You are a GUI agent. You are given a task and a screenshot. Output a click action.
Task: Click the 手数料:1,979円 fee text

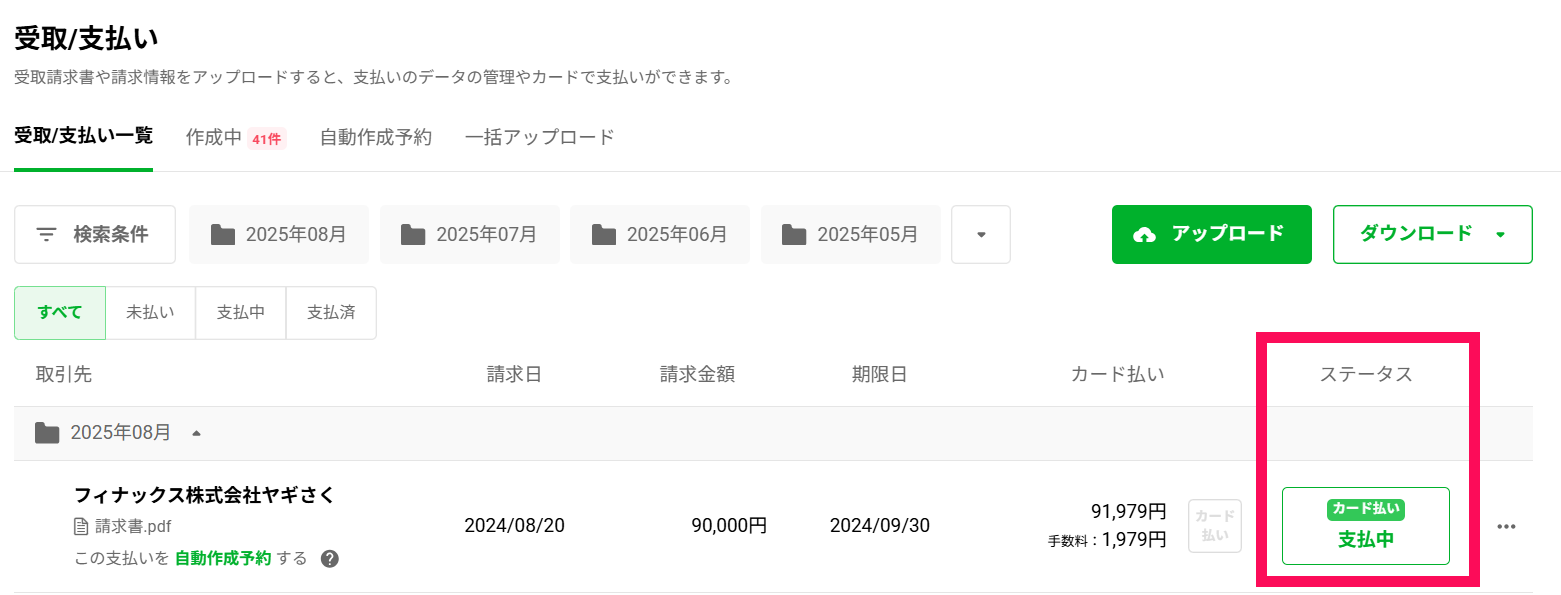[x=1107, y=540]
